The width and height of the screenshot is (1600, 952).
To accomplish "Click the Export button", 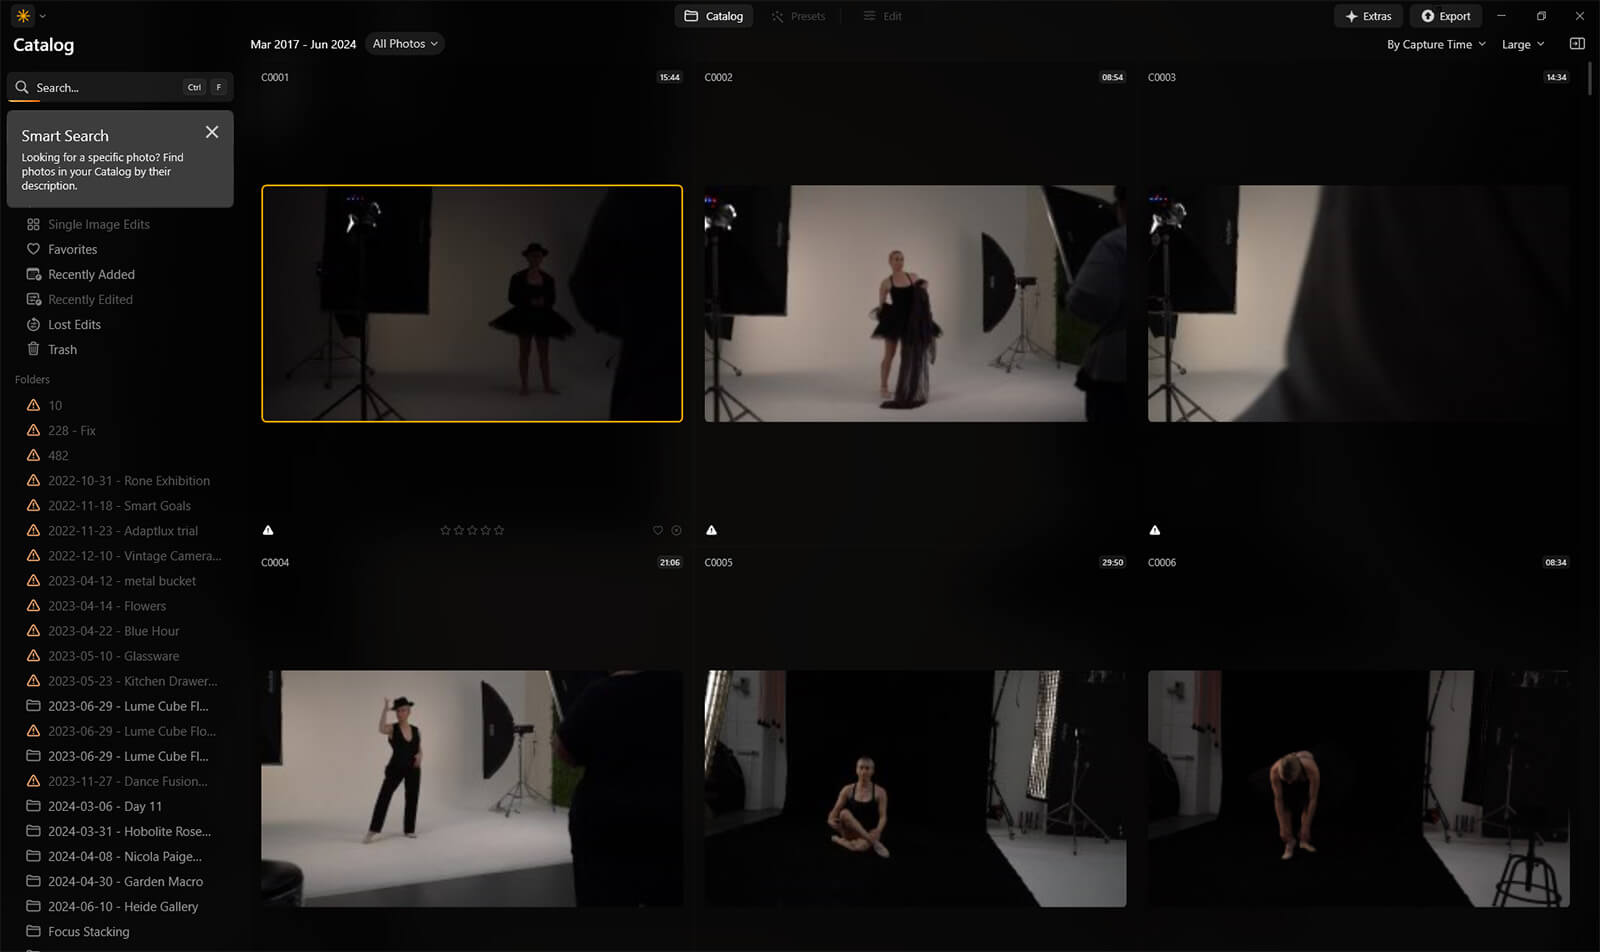I will pos(1445,16).
